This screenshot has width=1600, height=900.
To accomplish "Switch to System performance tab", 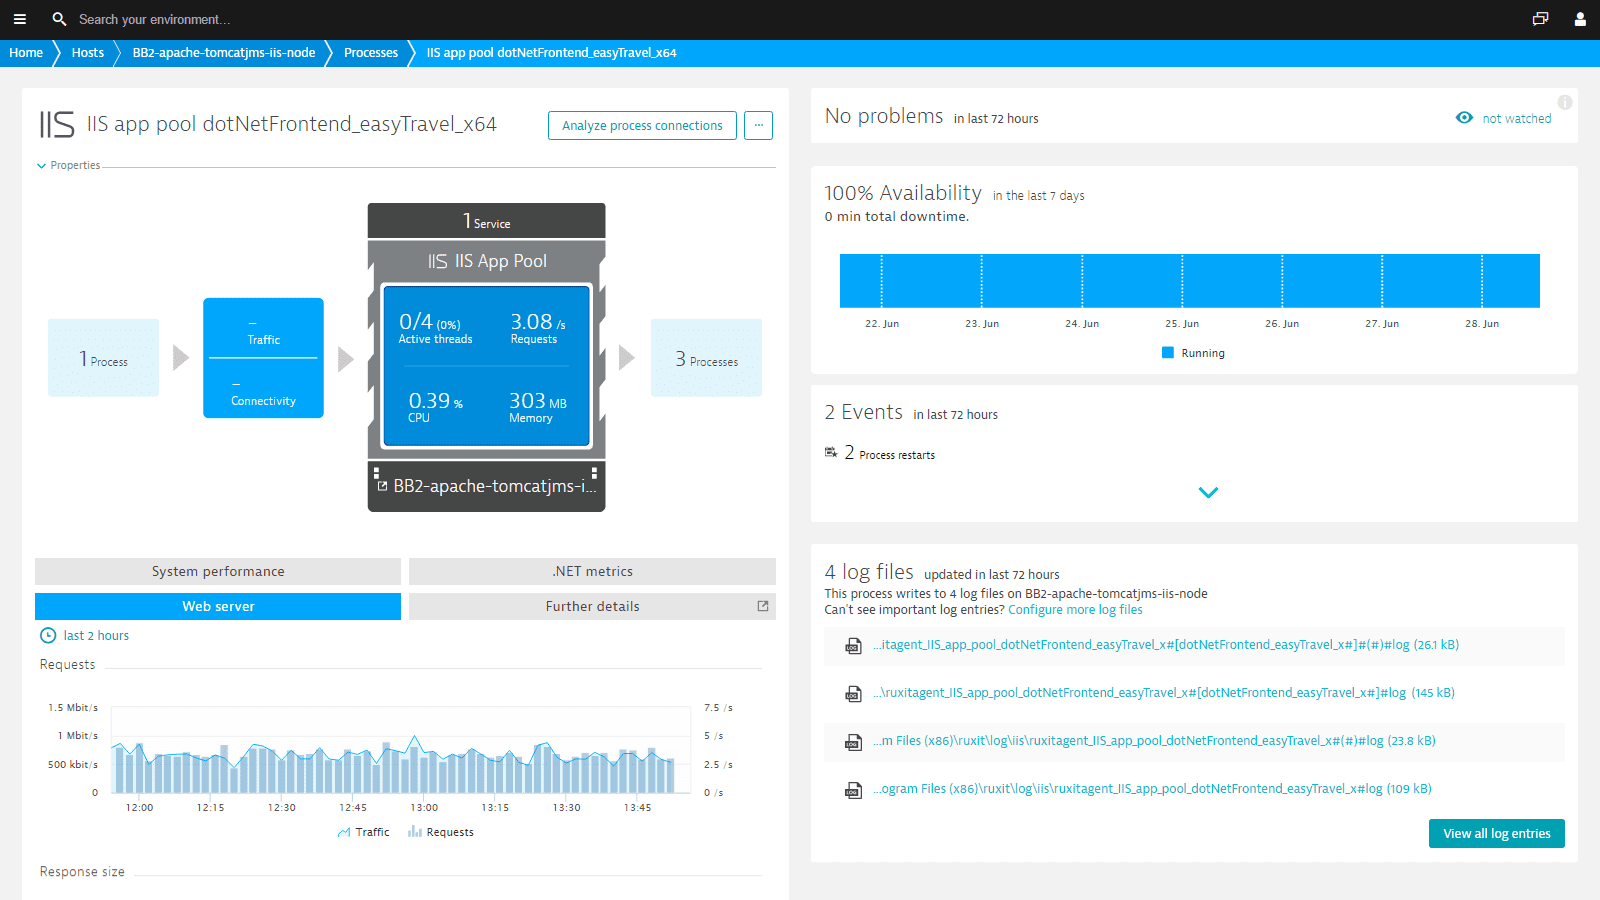I will (x=218, y=571).
